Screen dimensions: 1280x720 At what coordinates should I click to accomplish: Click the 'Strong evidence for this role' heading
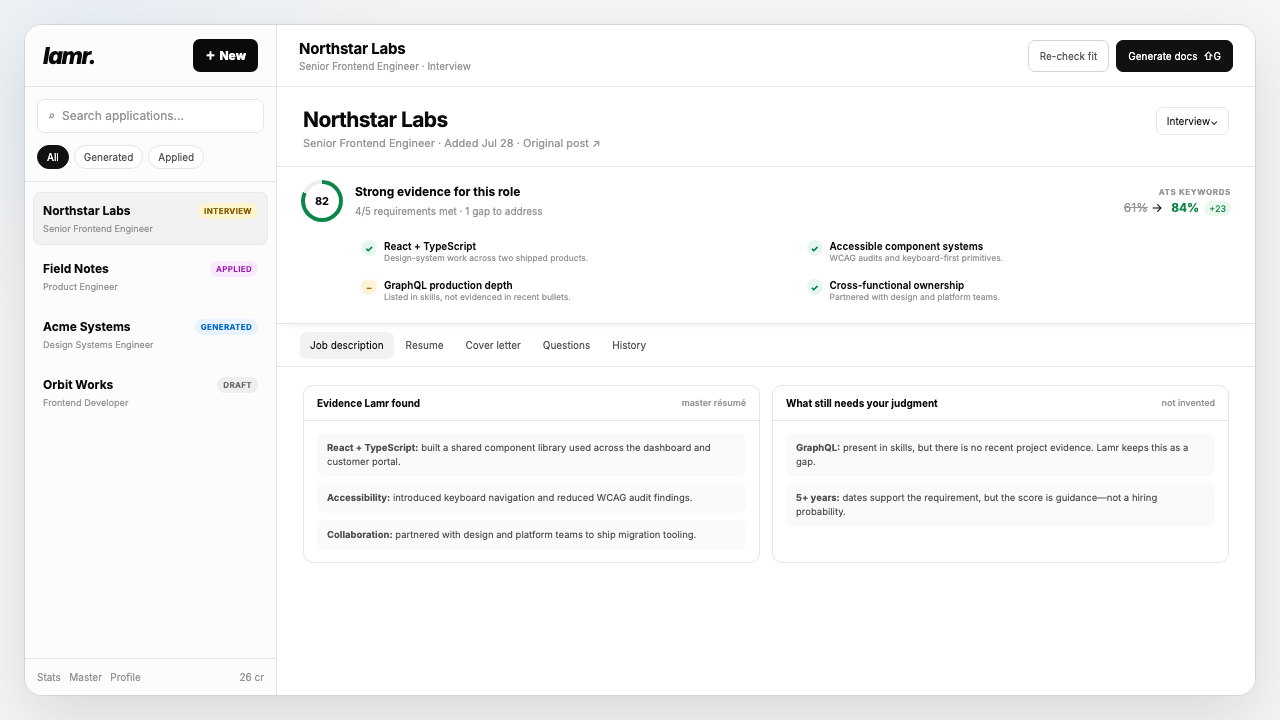click(x=437, y=192)
